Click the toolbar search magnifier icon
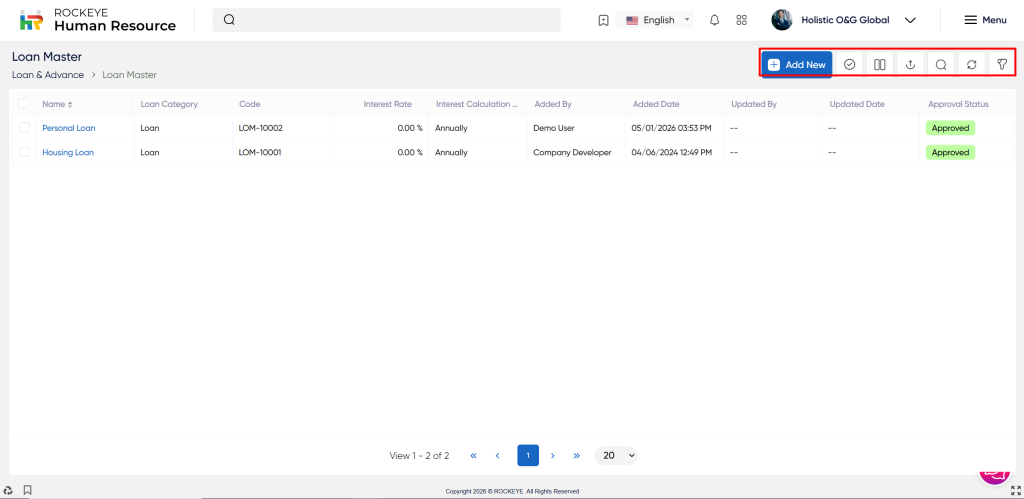Viewport: 1024px width, 499px height. pos(941,64)
